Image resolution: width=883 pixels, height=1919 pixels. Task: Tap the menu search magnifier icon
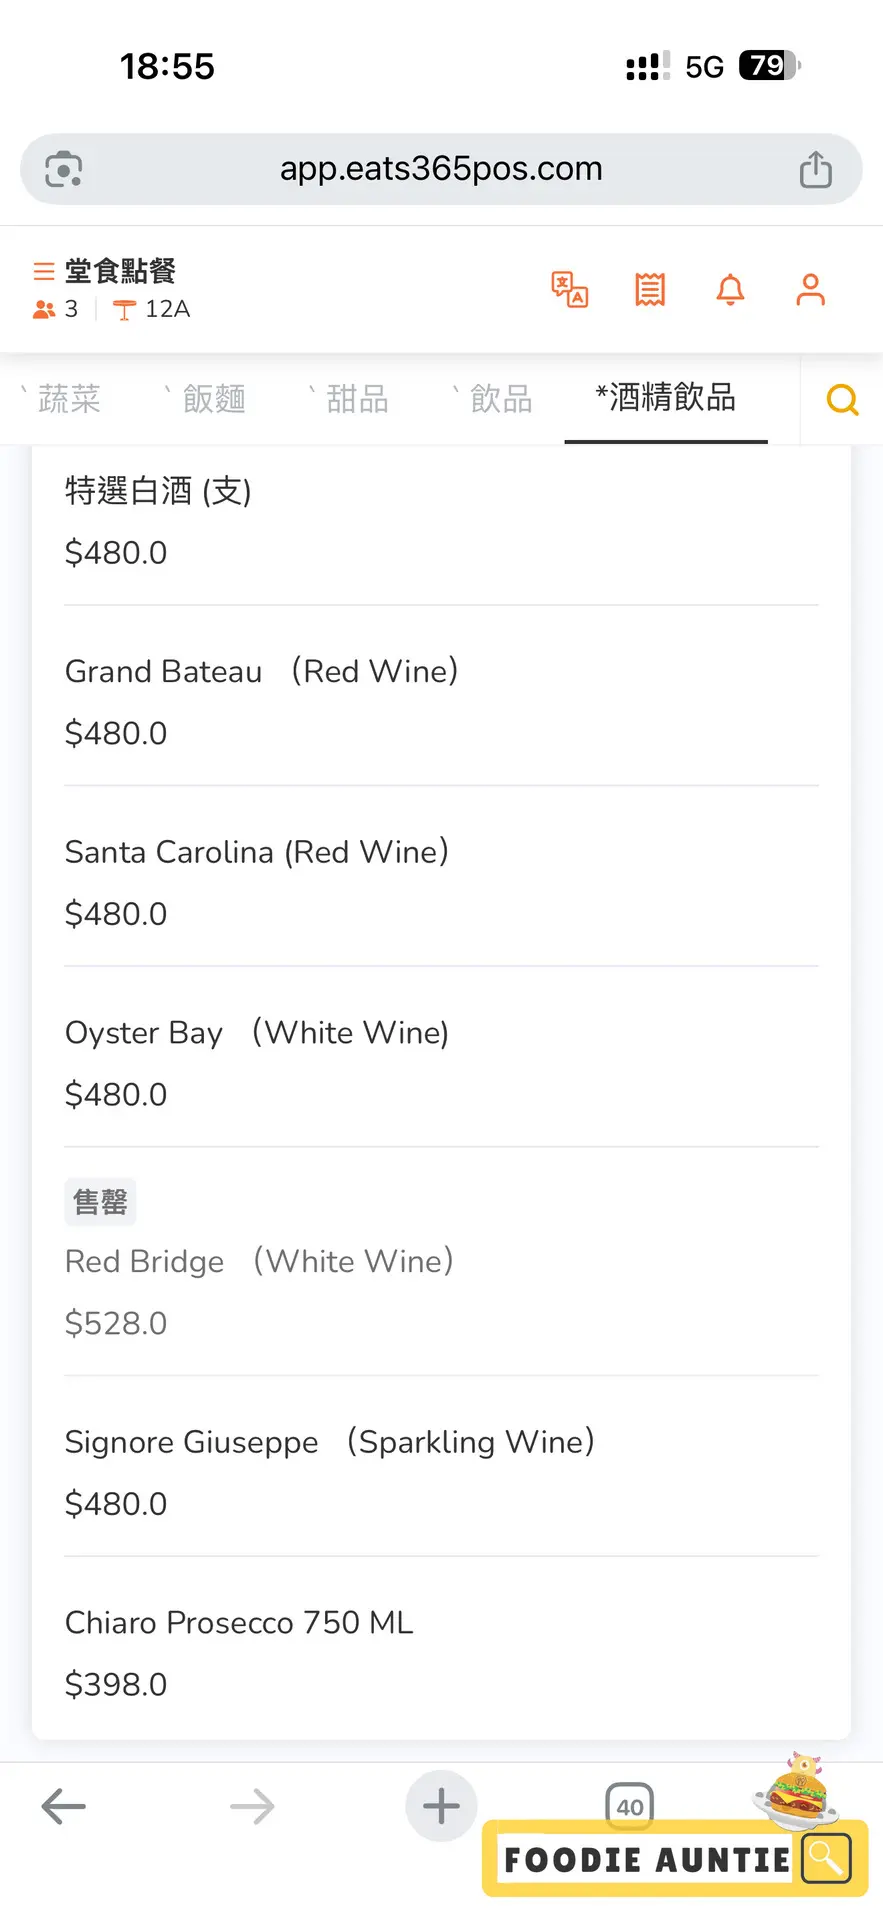click(842, 400)
